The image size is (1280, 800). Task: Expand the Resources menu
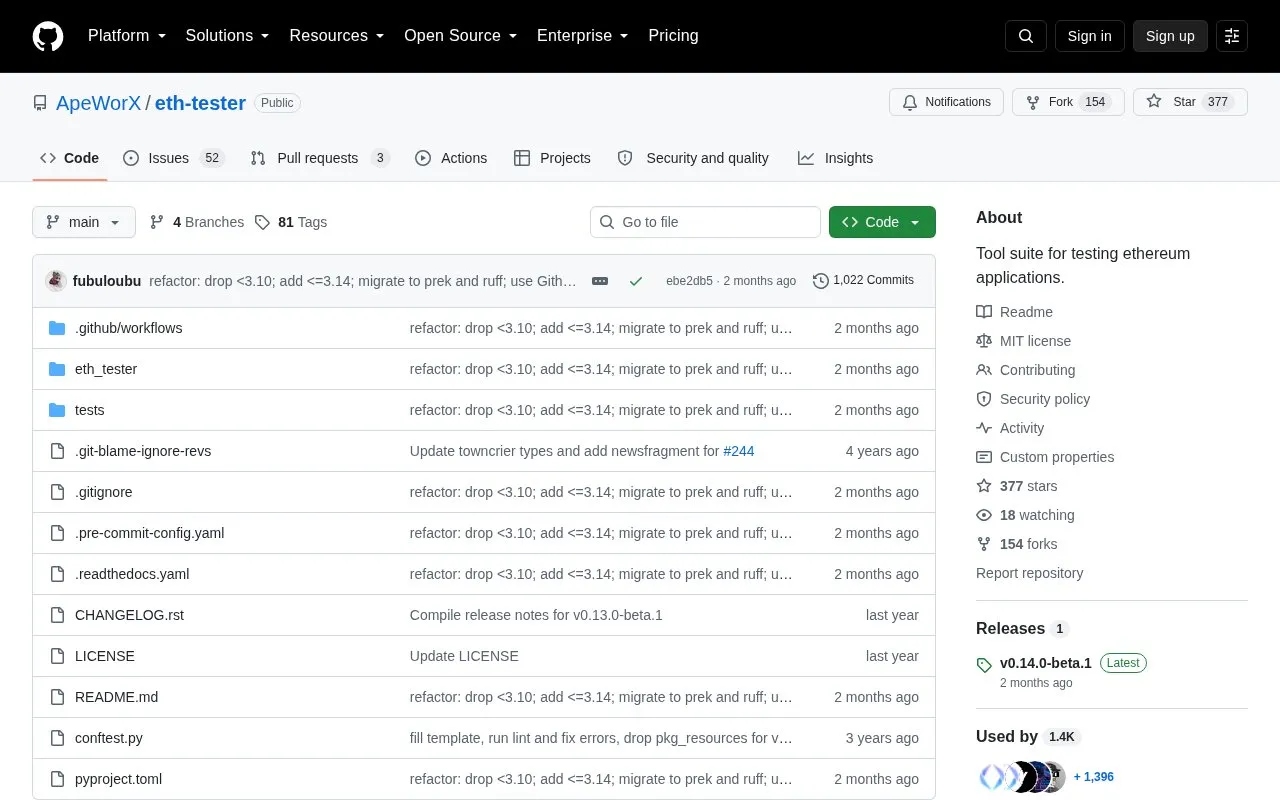point(337,36)
